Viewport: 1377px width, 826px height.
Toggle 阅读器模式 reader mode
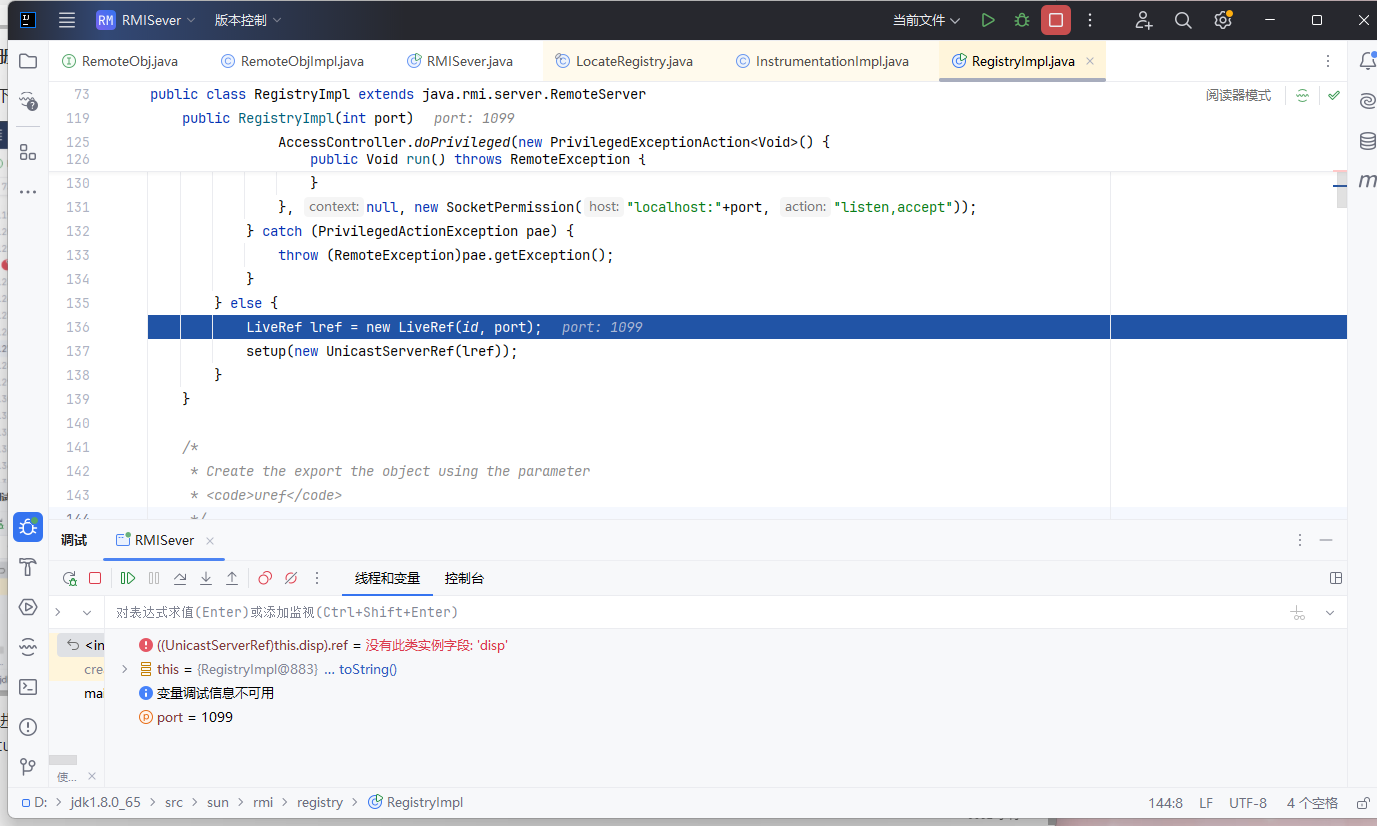1238,96
